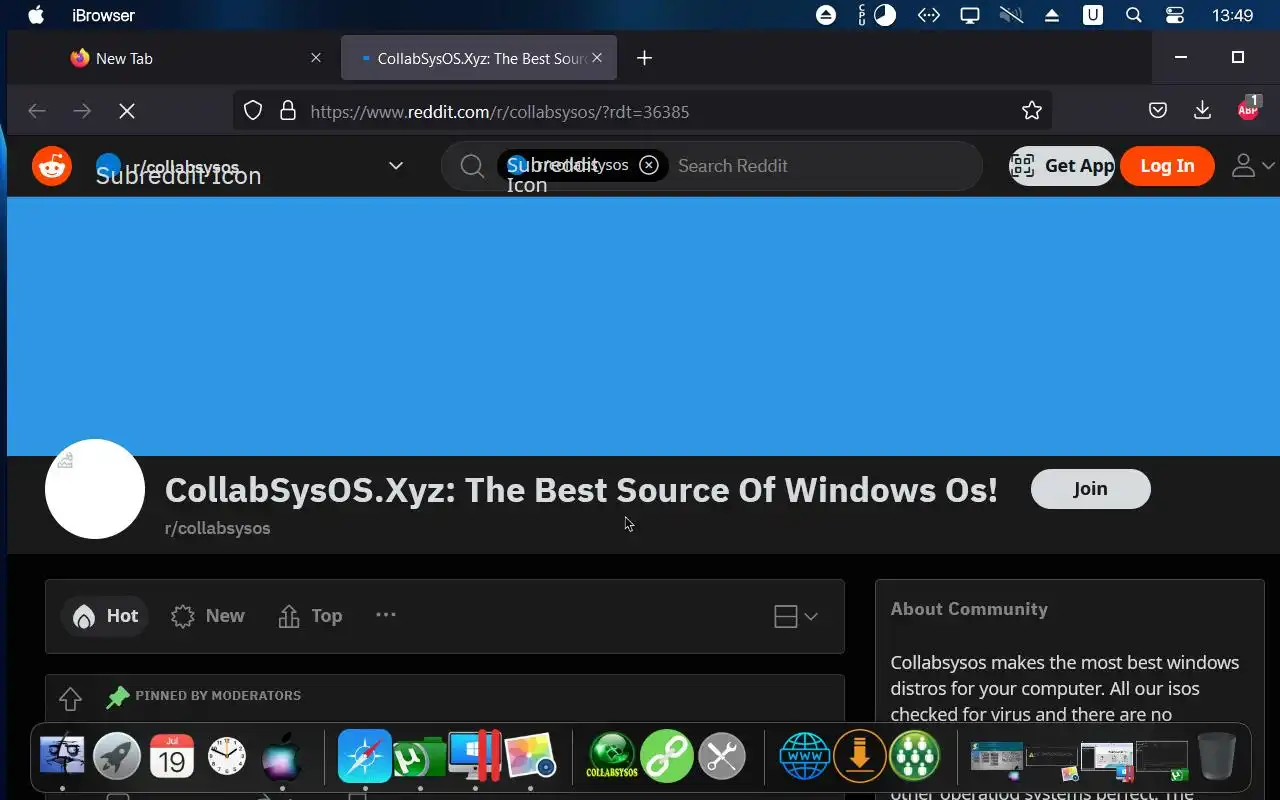Screen dimensions: 1280x800
Task: Remove the r/collabsysos search filter
Action: pyautogui.click(x=649, y=165)
